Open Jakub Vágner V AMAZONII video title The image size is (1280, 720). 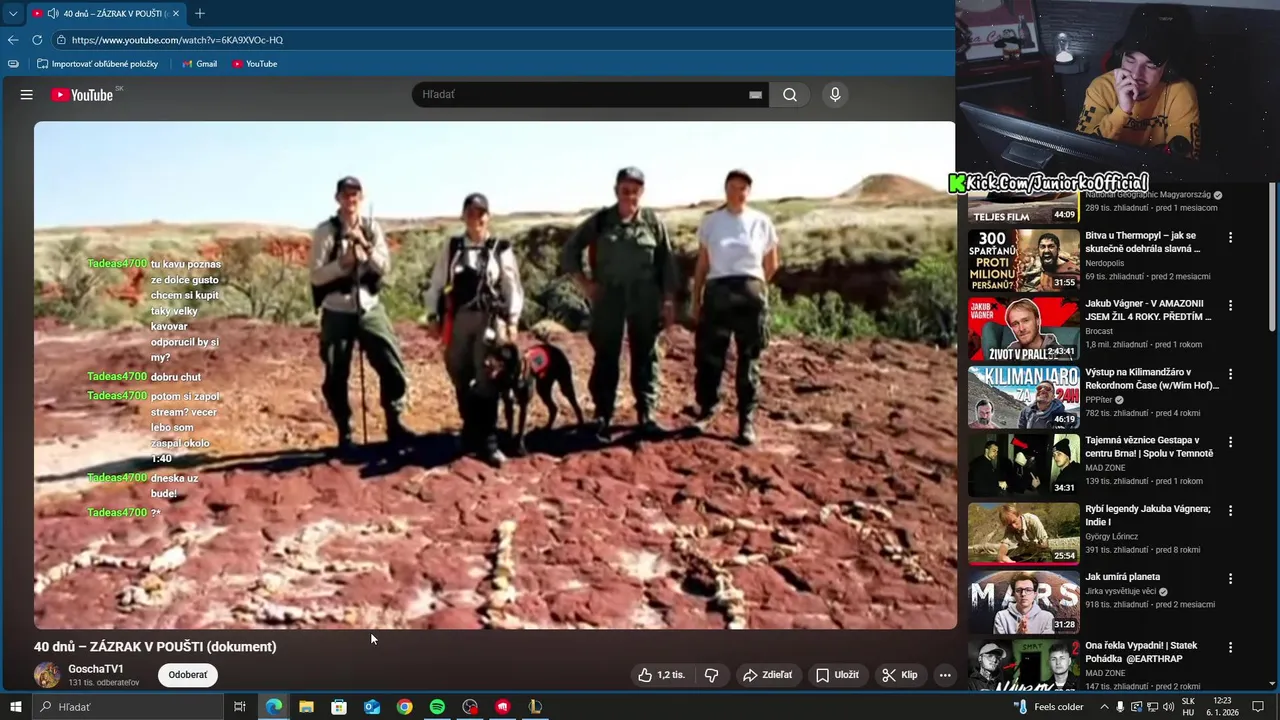point(1149,310)
